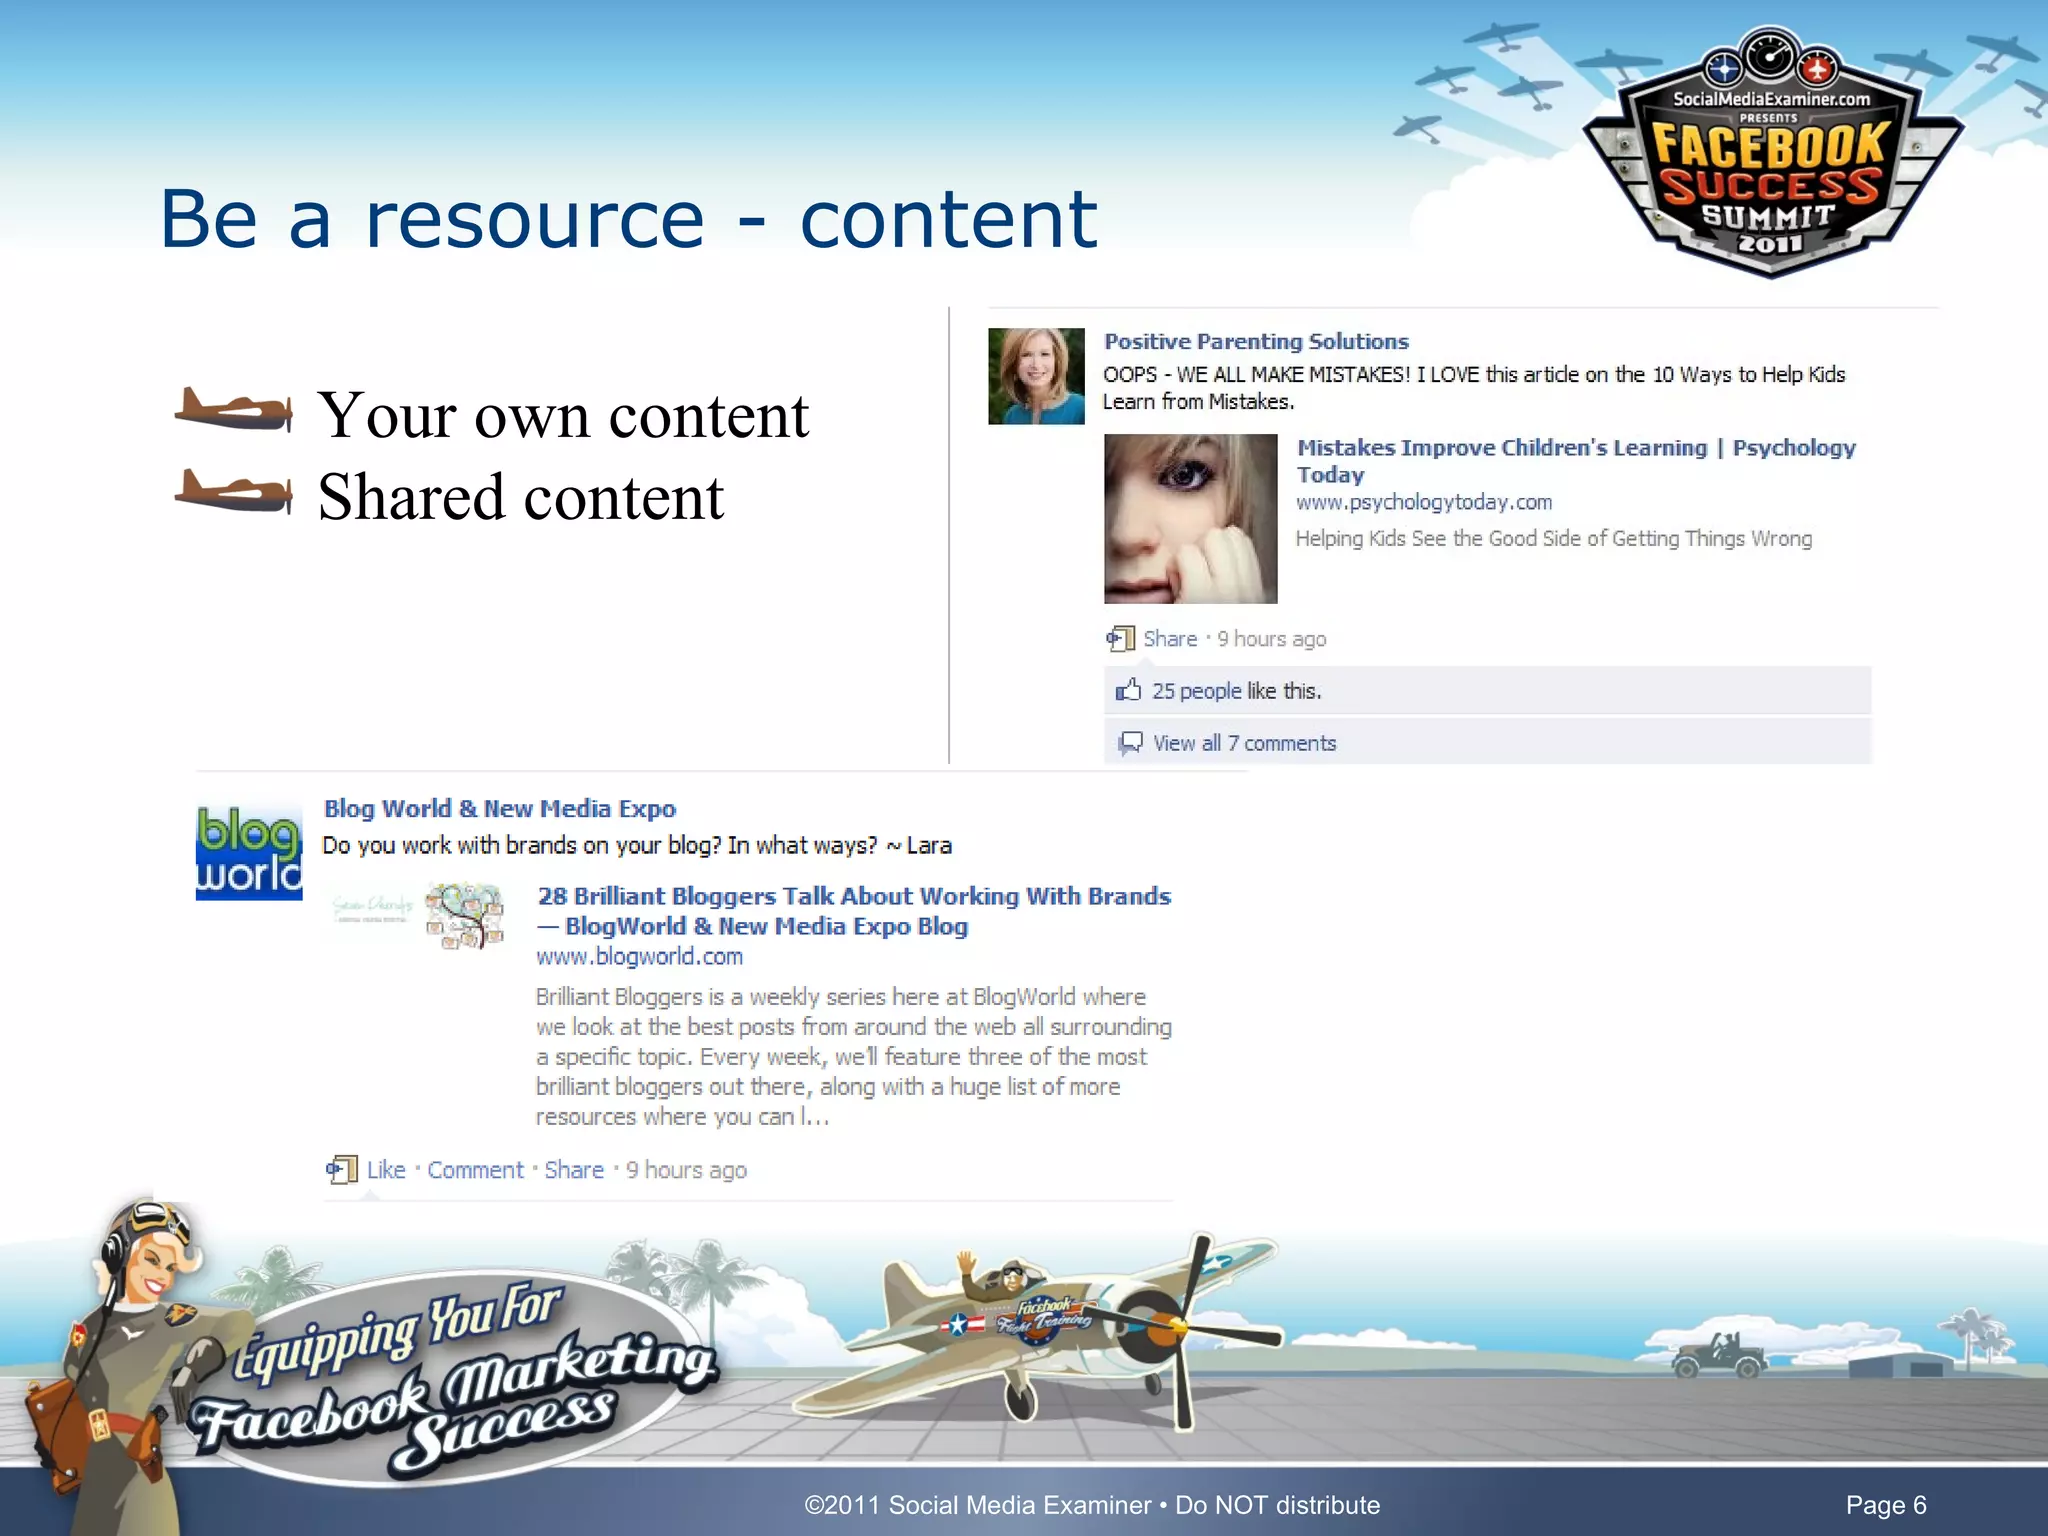Click the Blog World post's 9 hours ago timestamp

point(686,1170)
